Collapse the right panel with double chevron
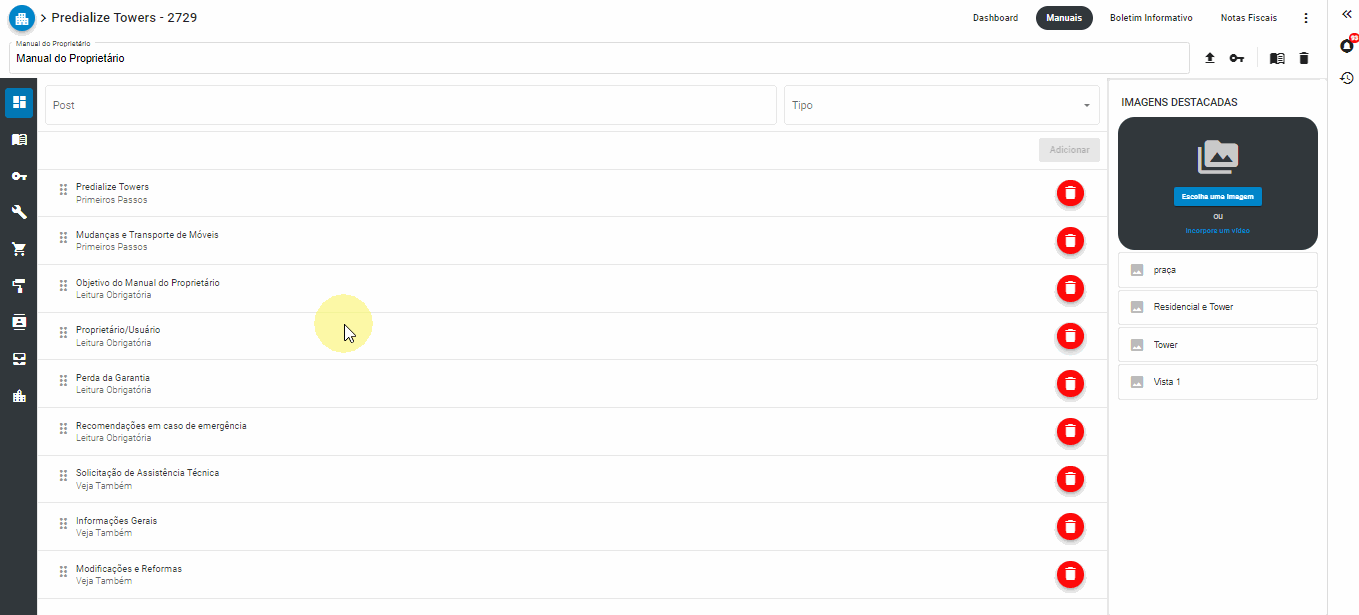Screen dimensions: 1359x615 coord(1347,14)
